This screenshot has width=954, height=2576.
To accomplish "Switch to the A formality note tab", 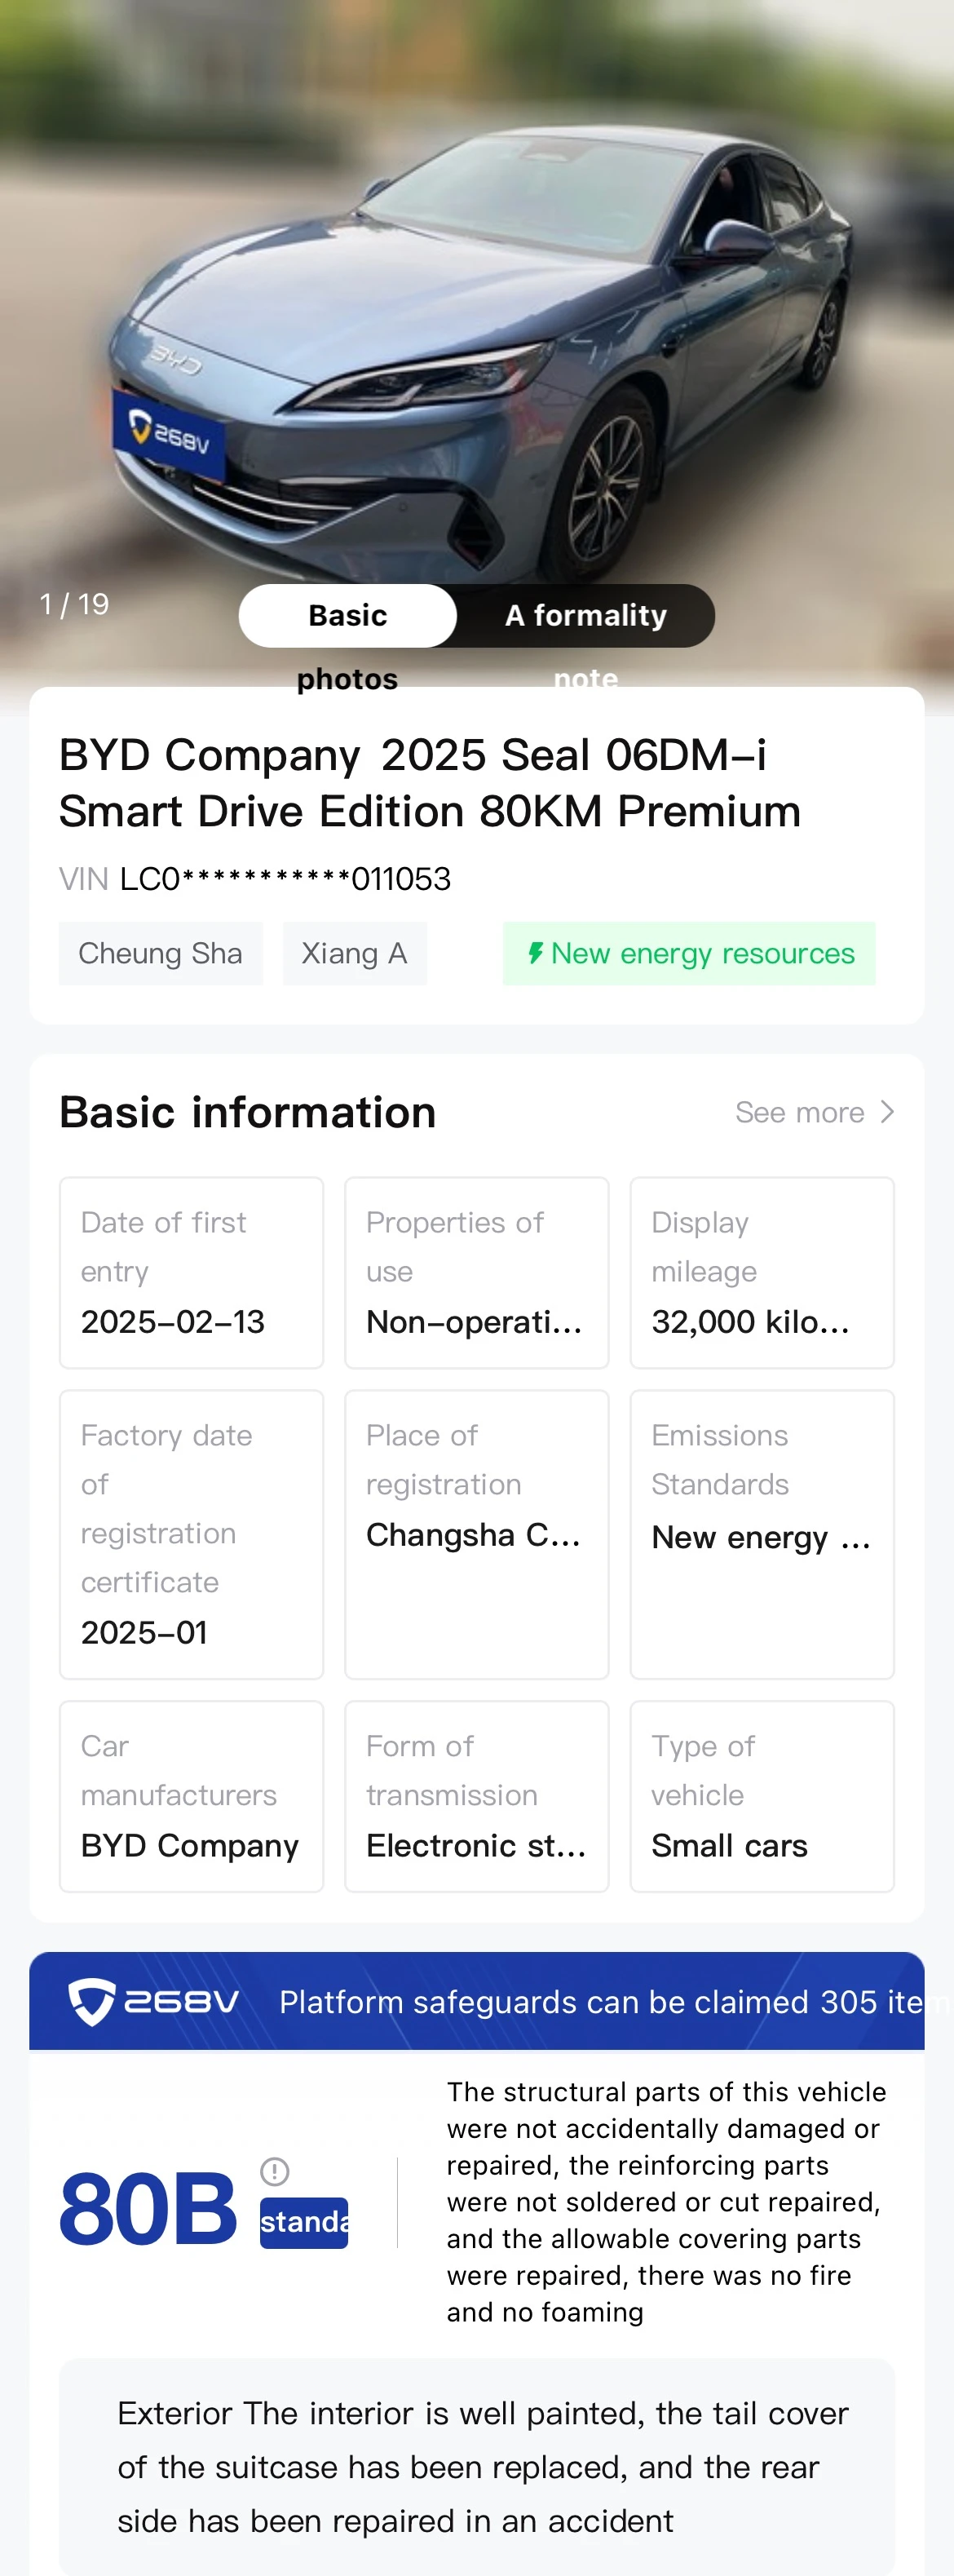I will pos(586,616).
